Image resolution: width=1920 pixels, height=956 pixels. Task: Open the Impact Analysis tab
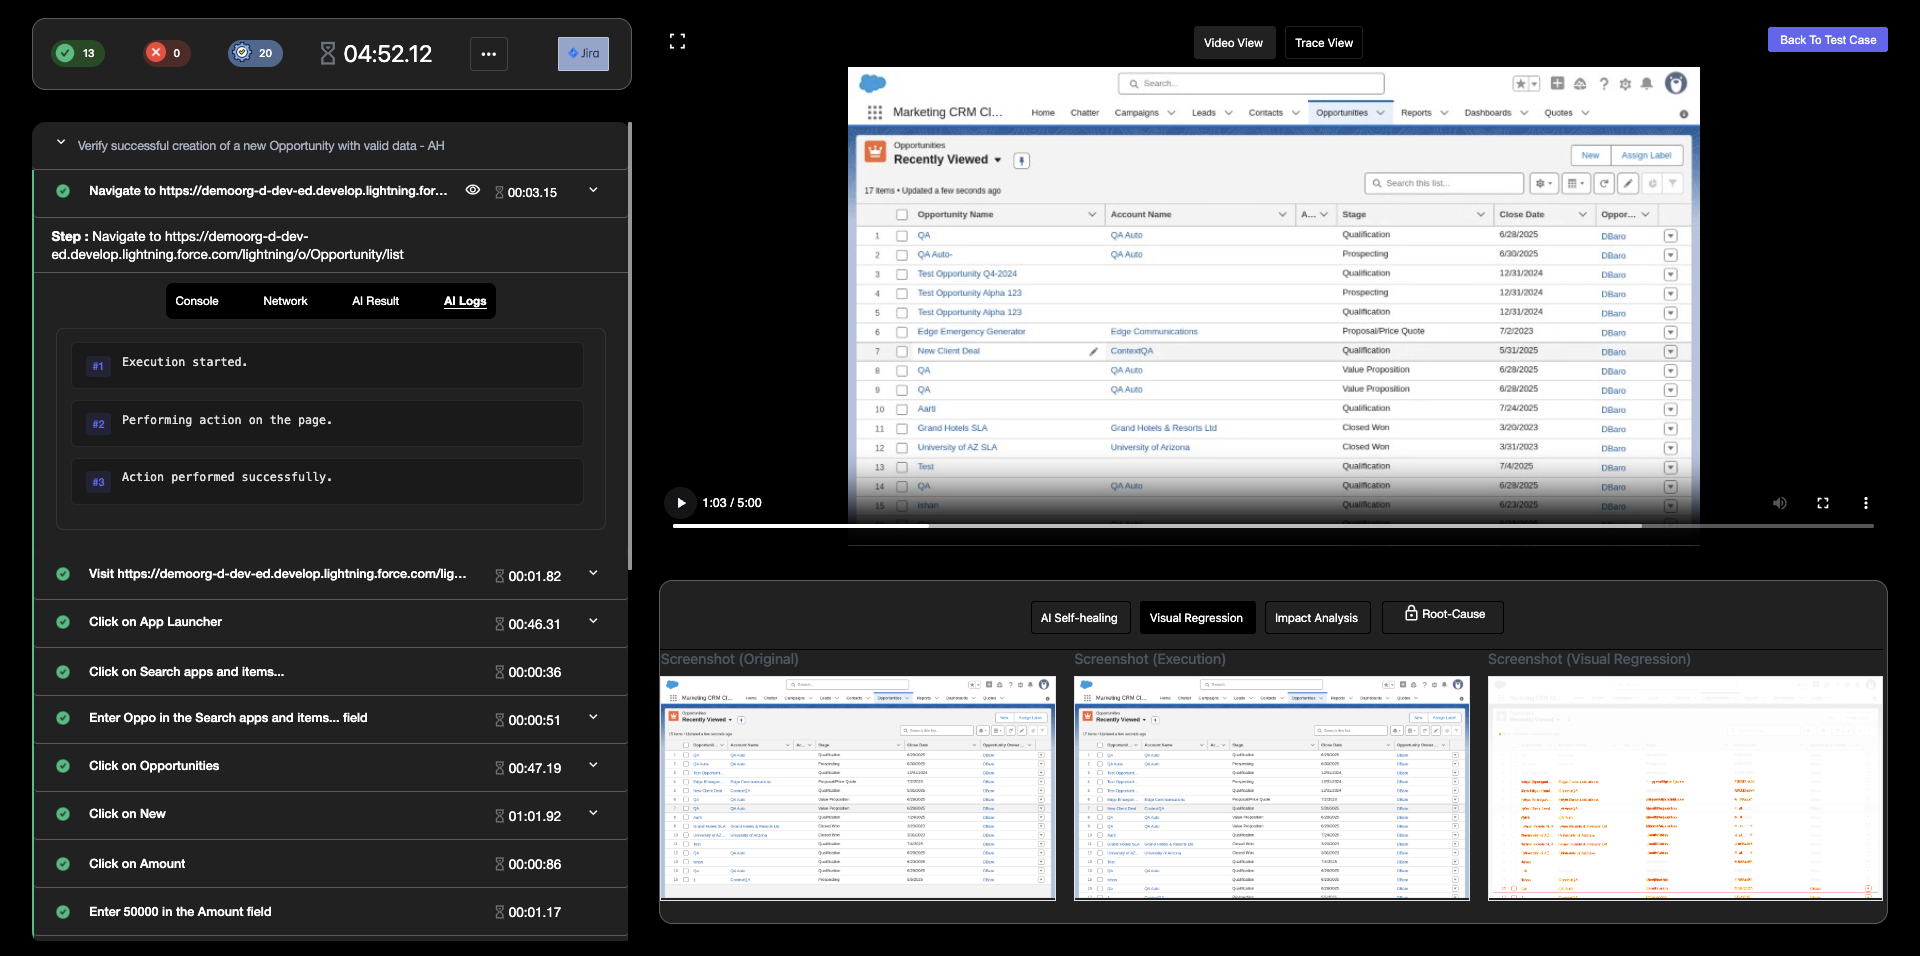pos(1315,618)
